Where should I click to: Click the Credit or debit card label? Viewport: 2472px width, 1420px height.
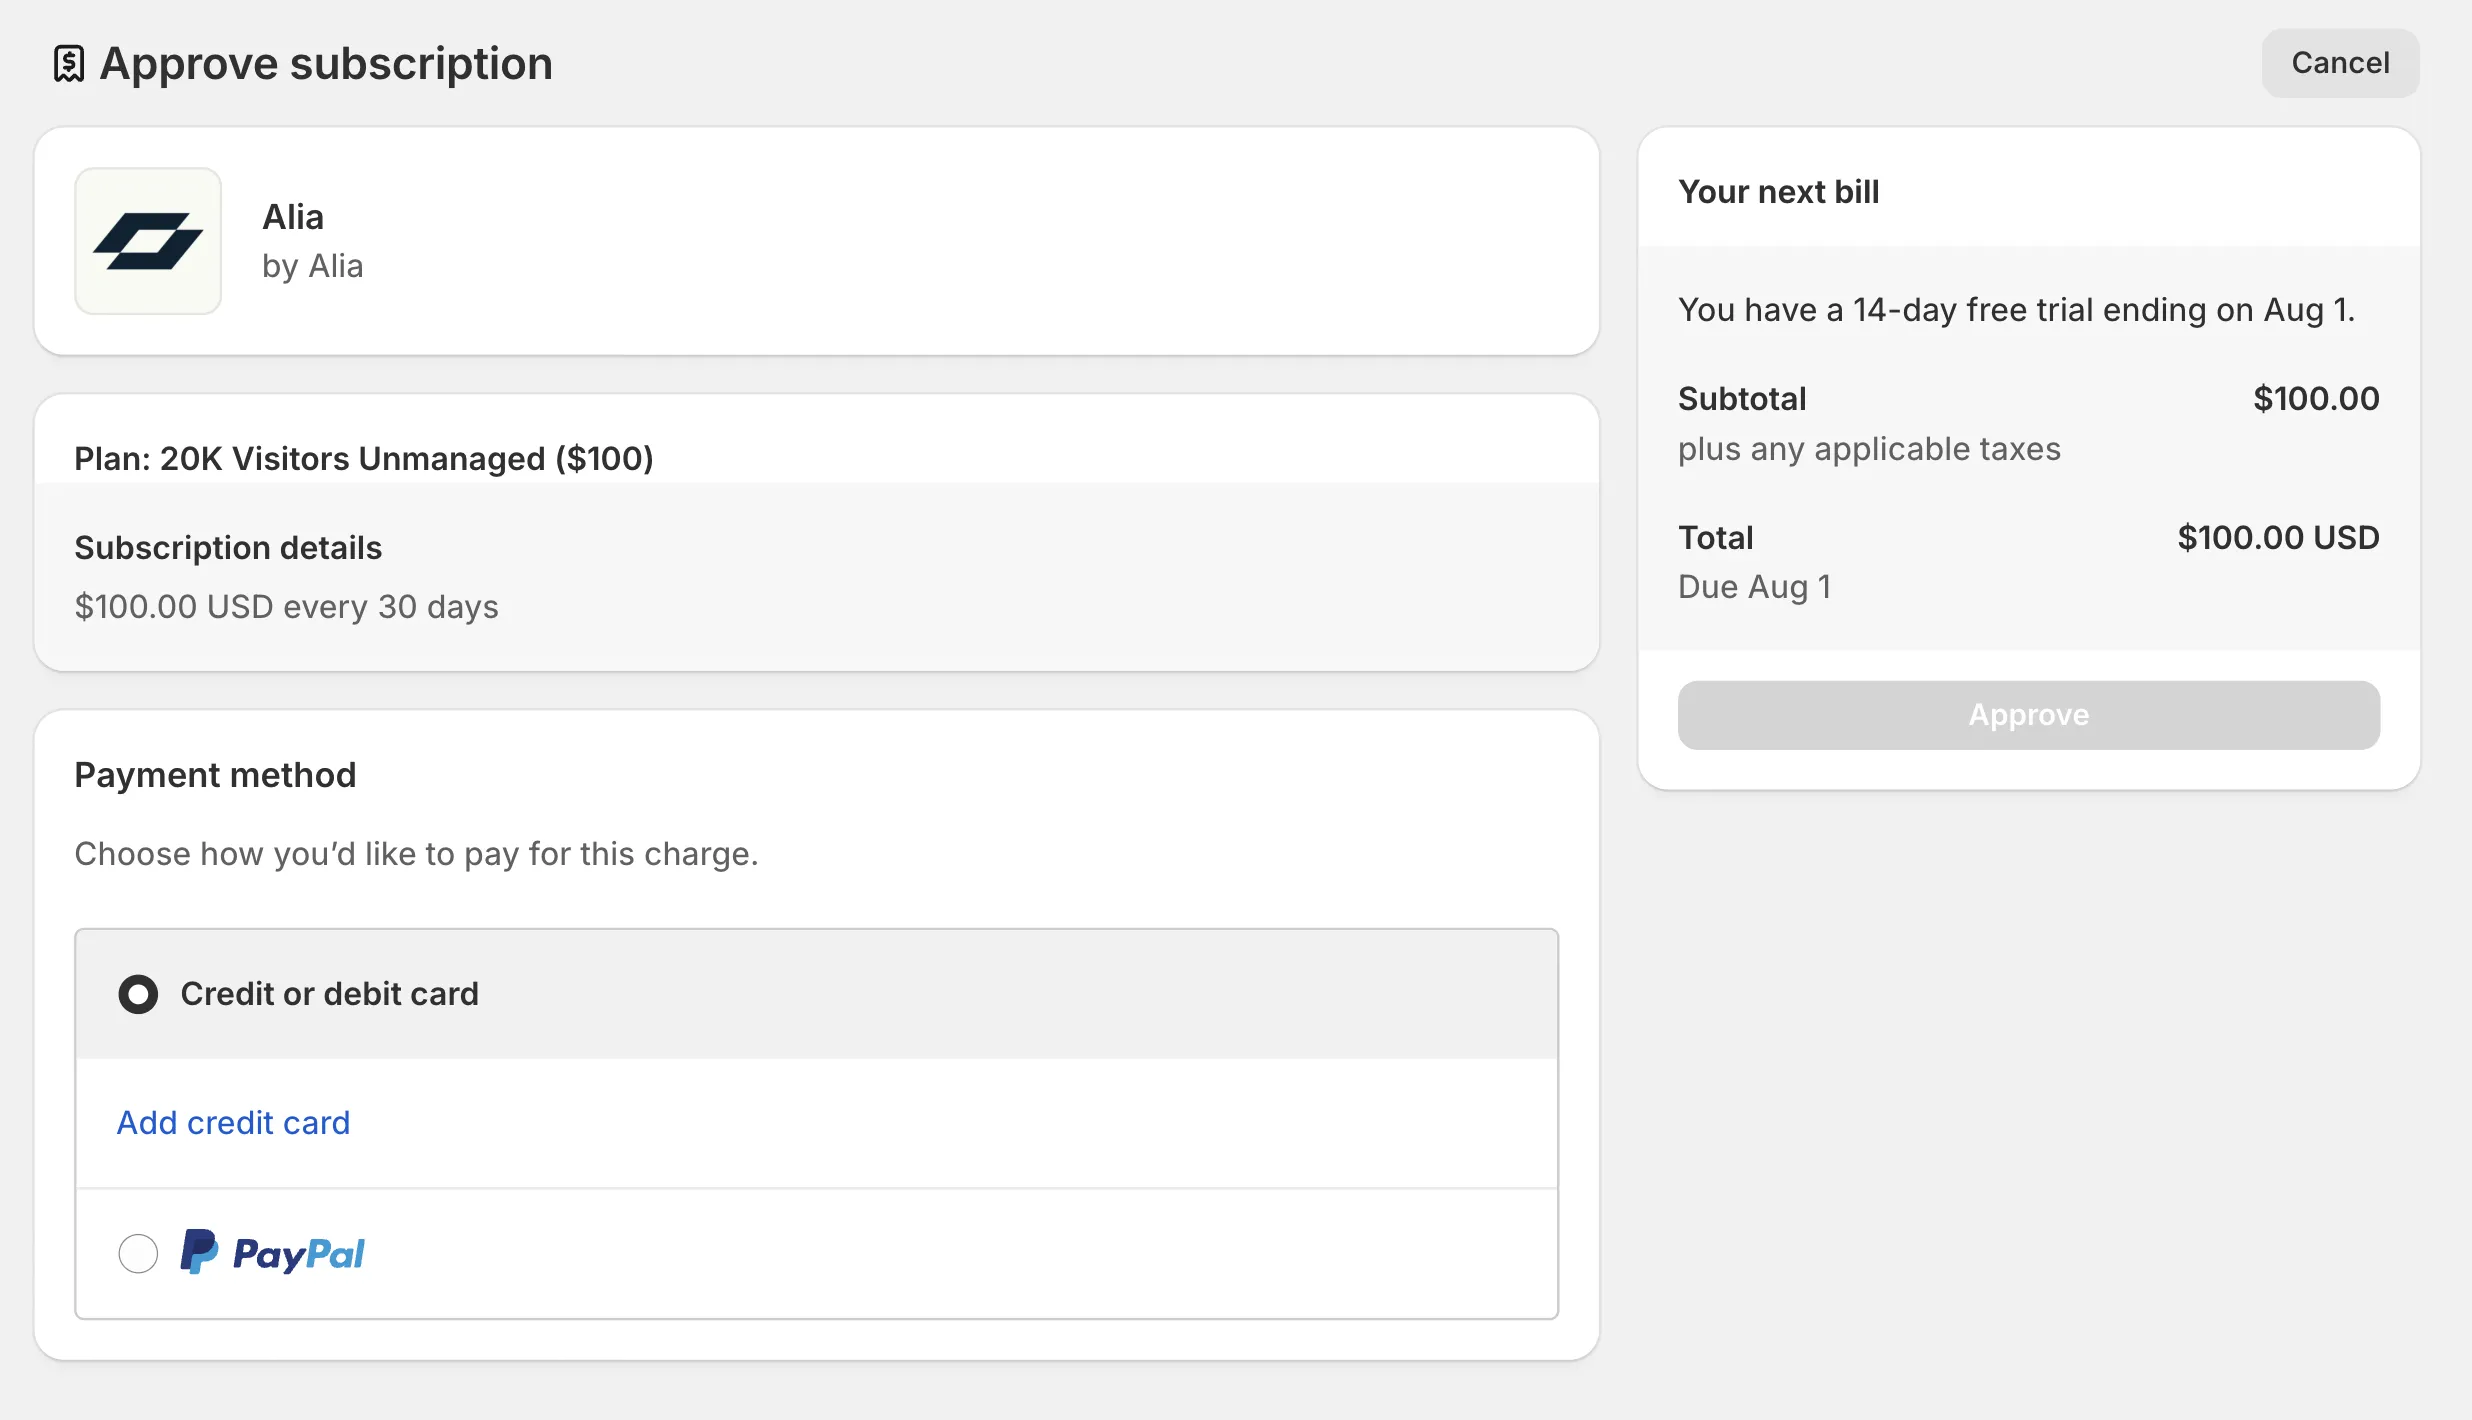(x=329, y=994)
